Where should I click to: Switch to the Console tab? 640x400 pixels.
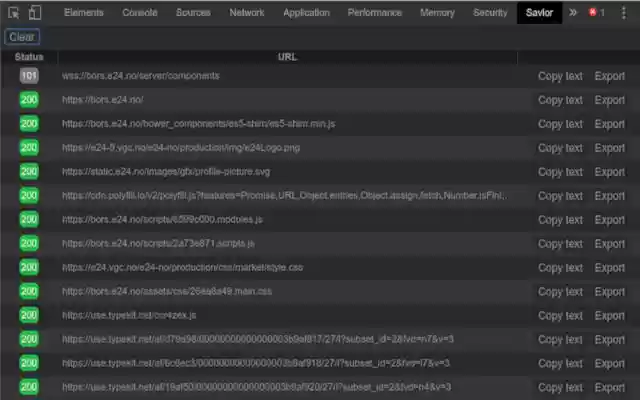pyautogui.click(x=140, y=13)
